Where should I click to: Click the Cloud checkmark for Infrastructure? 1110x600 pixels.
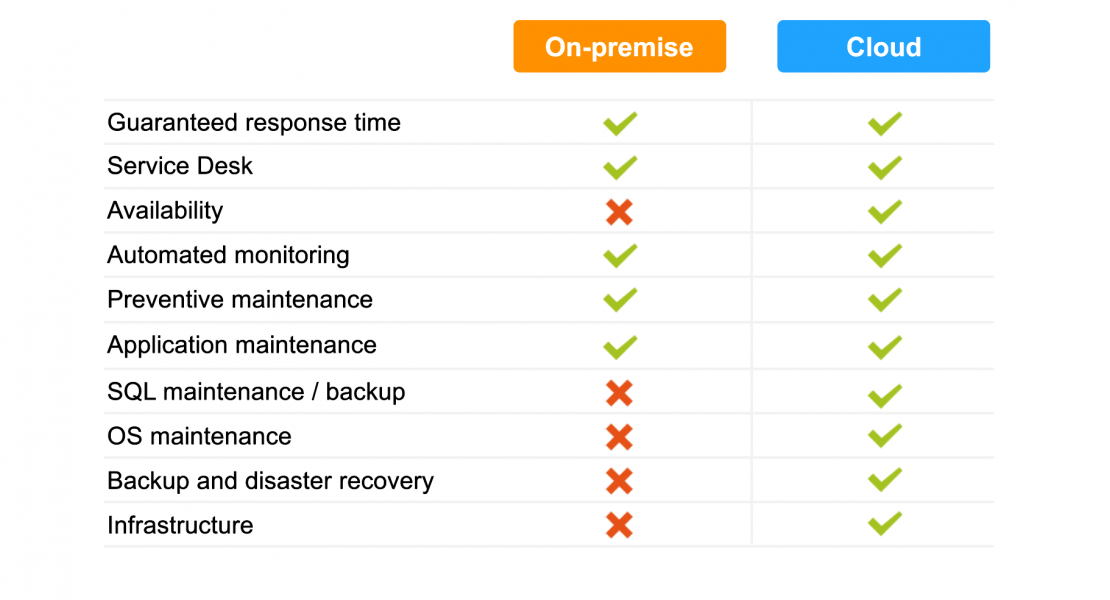(x=885, y=524)
